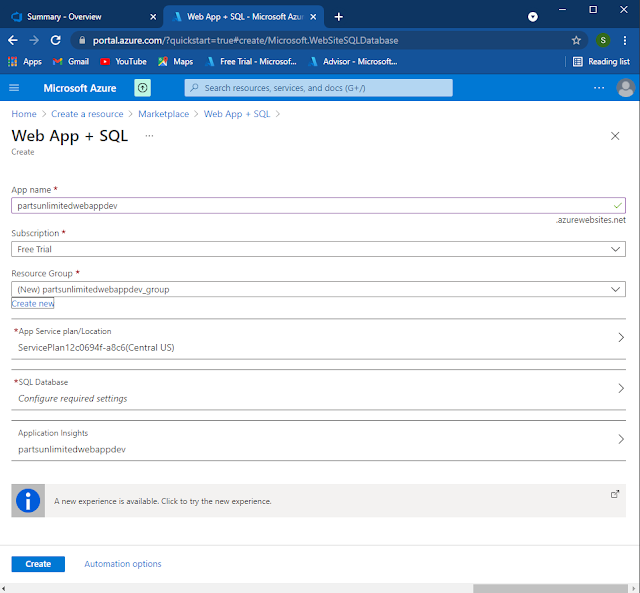This screenshot has width=640, height=593.
Task: Open the Maps bookmark
Action: click(176, 62)
